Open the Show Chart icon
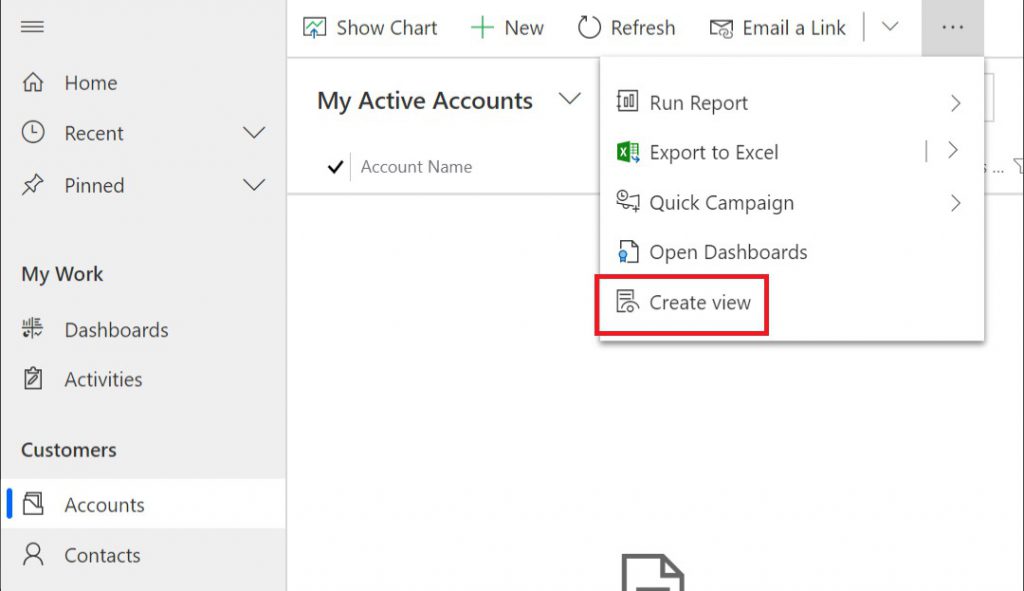This screenshot has width=1024, height=591. (x=314, y=27)
